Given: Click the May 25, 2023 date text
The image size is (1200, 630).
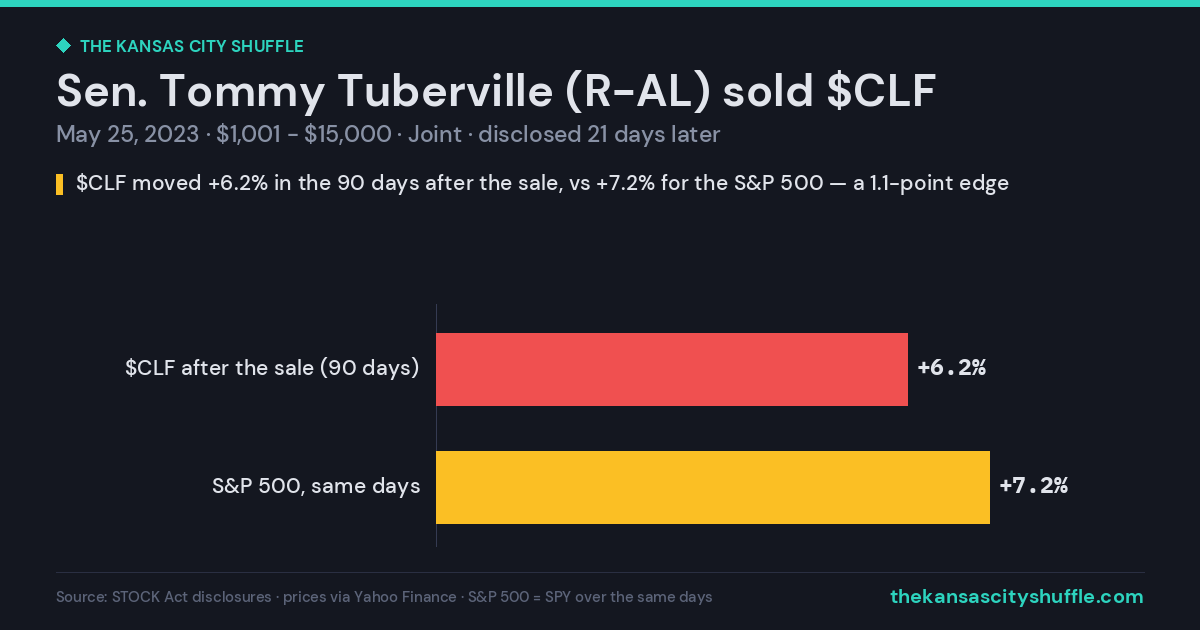Looking at the screenshot, I should tap(127, 134).
